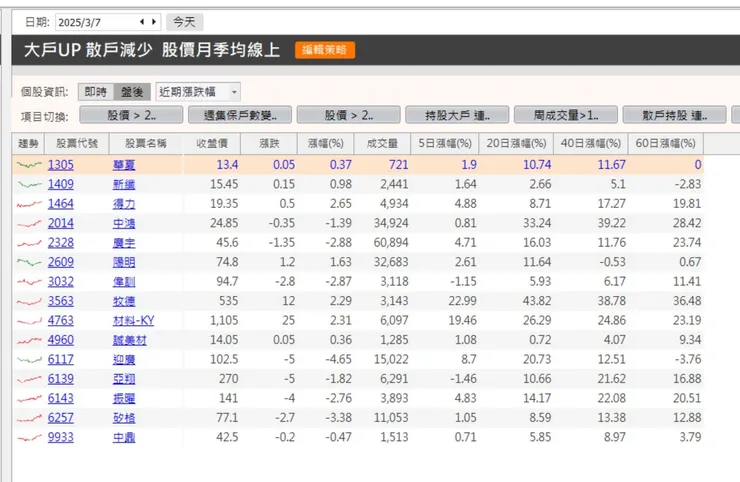
Task: Open trend sparkline for stock 4960
Action: point(29,340)
